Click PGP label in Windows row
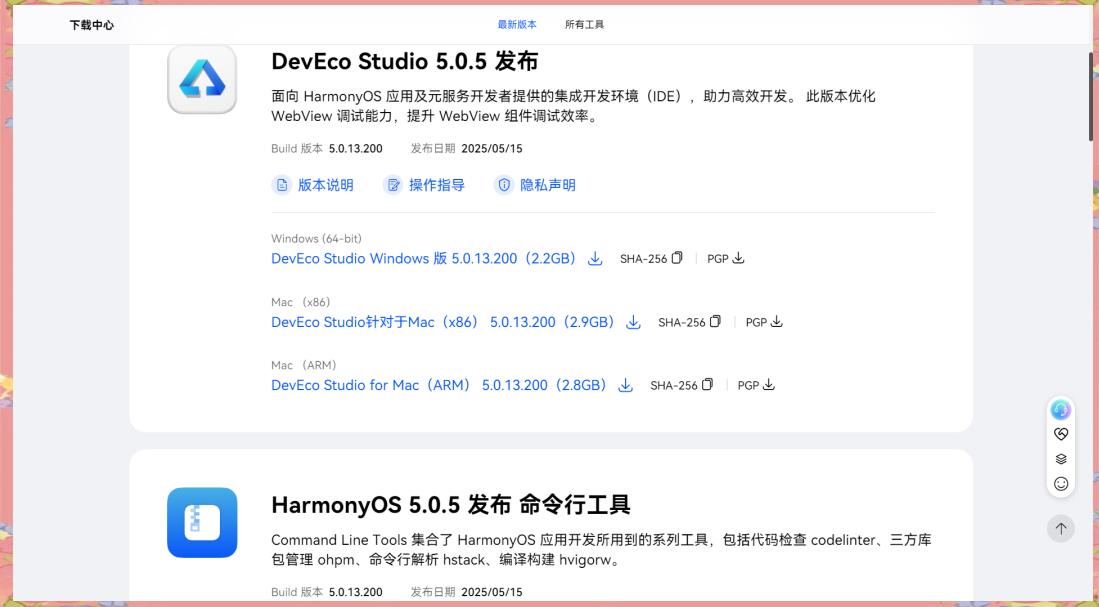The height and width of the screenshot is (607, 1099). 718,259
